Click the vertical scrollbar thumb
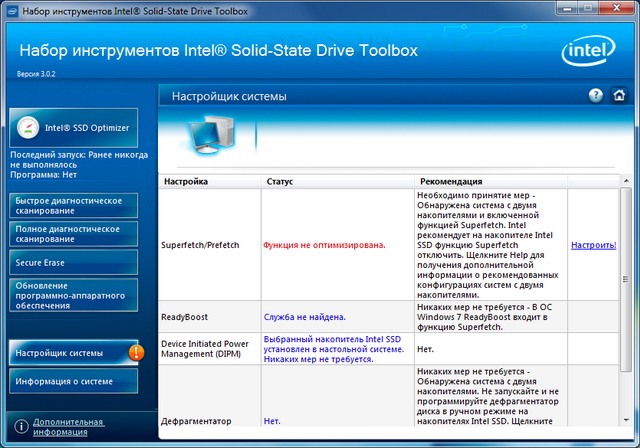Viewport: 640px width, 448px height. [x=626, y=279]
